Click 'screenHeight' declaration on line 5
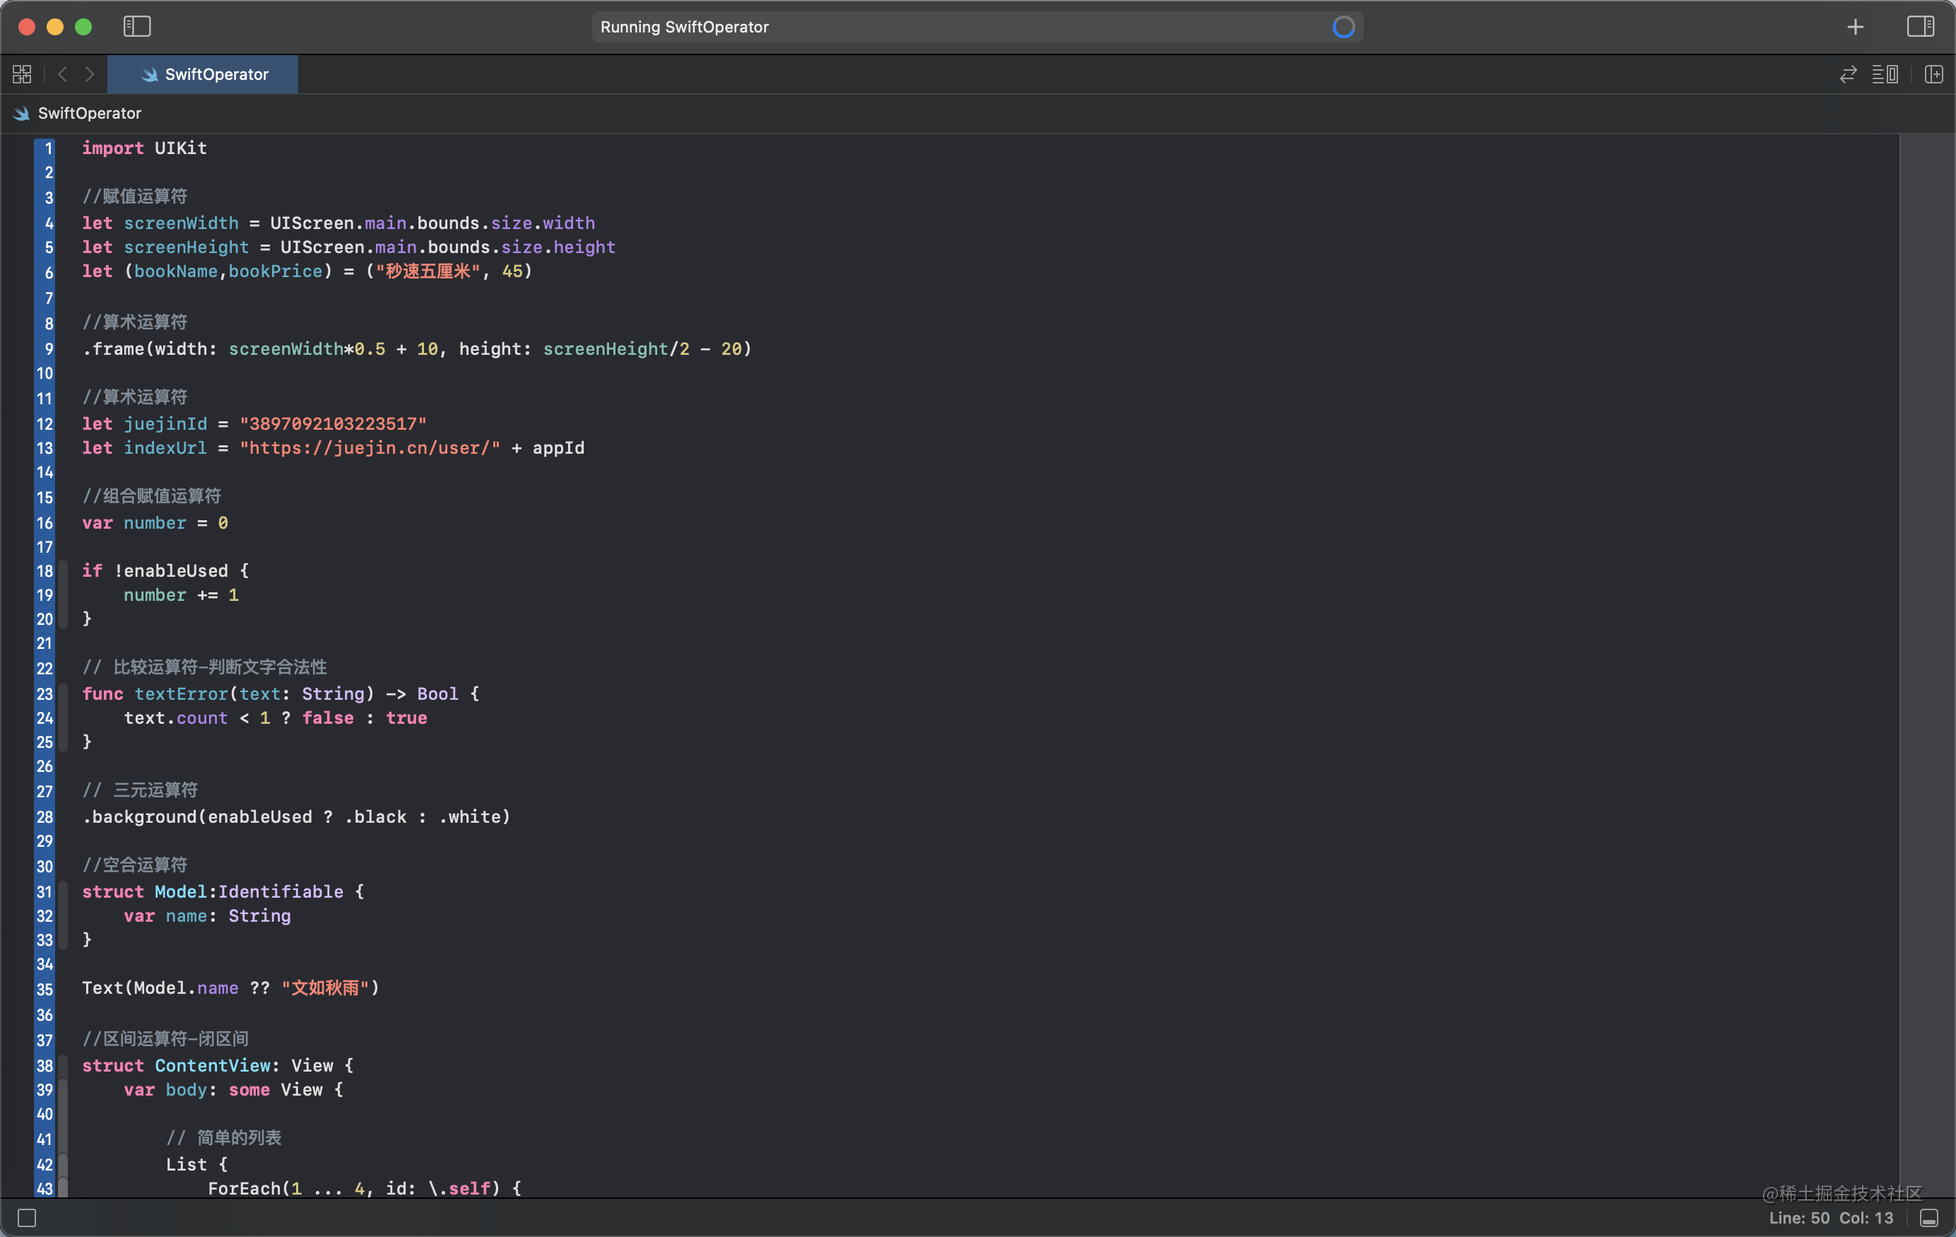 (x=186, y=247)
